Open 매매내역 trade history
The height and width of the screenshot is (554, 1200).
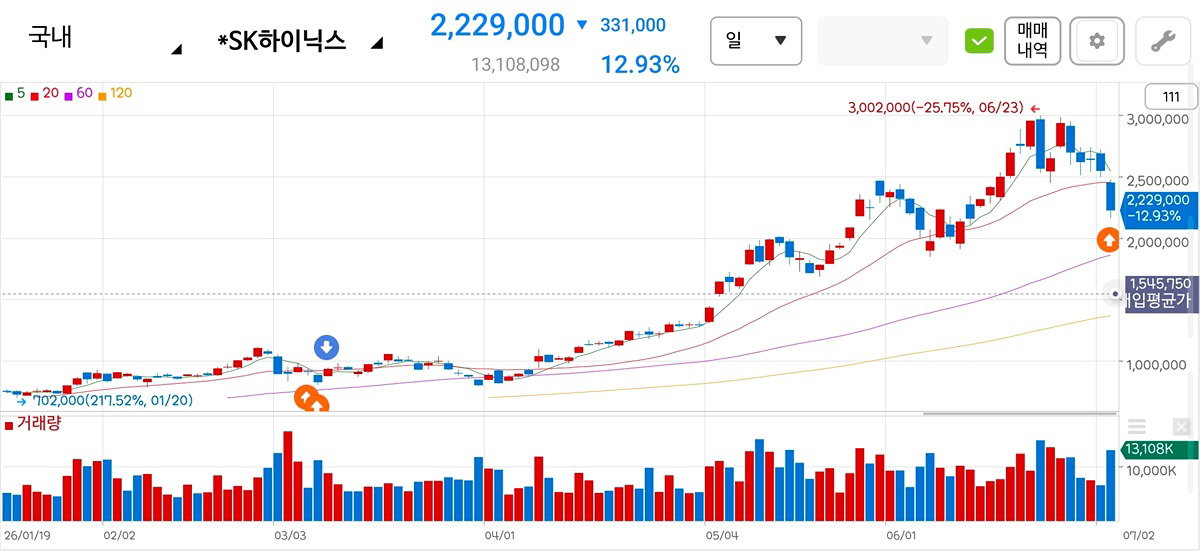point(1031,41)
